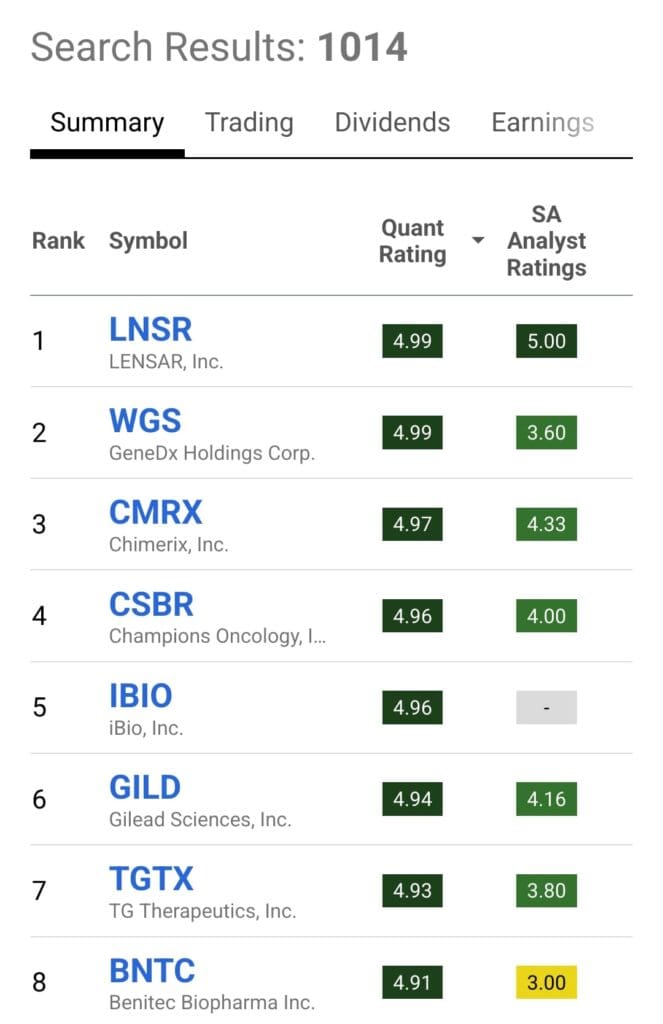Open the sort direction arrow beside Quant Rating
The image size is (663, 1024).
tap(477, 241)
